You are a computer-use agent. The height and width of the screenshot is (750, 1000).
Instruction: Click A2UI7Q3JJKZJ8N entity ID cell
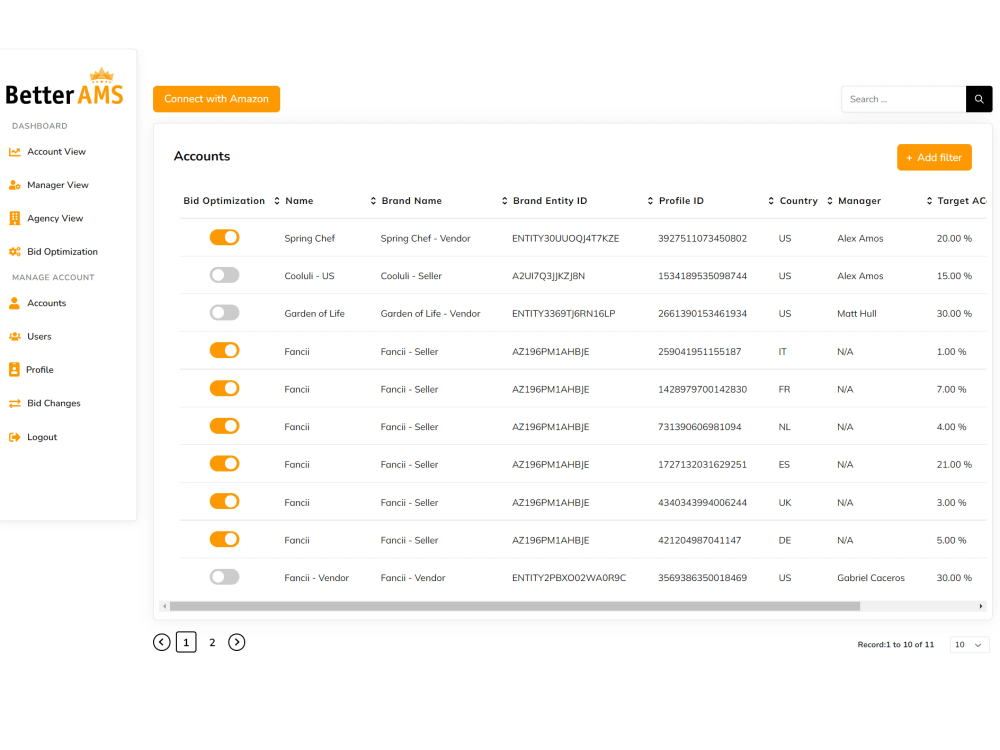(x=548, y=276)
